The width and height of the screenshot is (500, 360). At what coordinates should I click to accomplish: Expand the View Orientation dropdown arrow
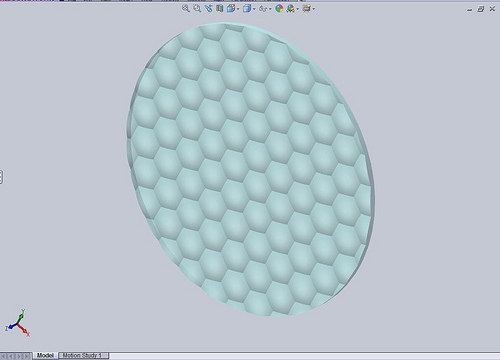click(x=238, y=9)
